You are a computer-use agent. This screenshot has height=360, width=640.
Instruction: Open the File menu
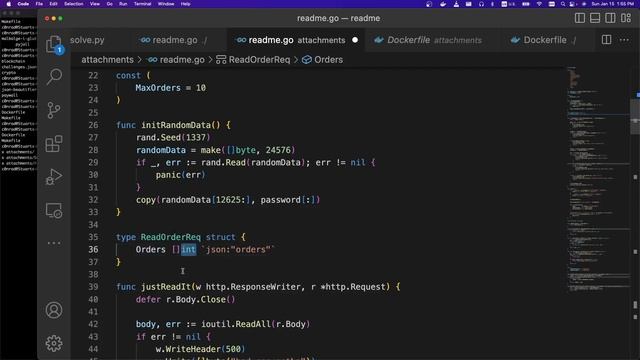(39, 4)
